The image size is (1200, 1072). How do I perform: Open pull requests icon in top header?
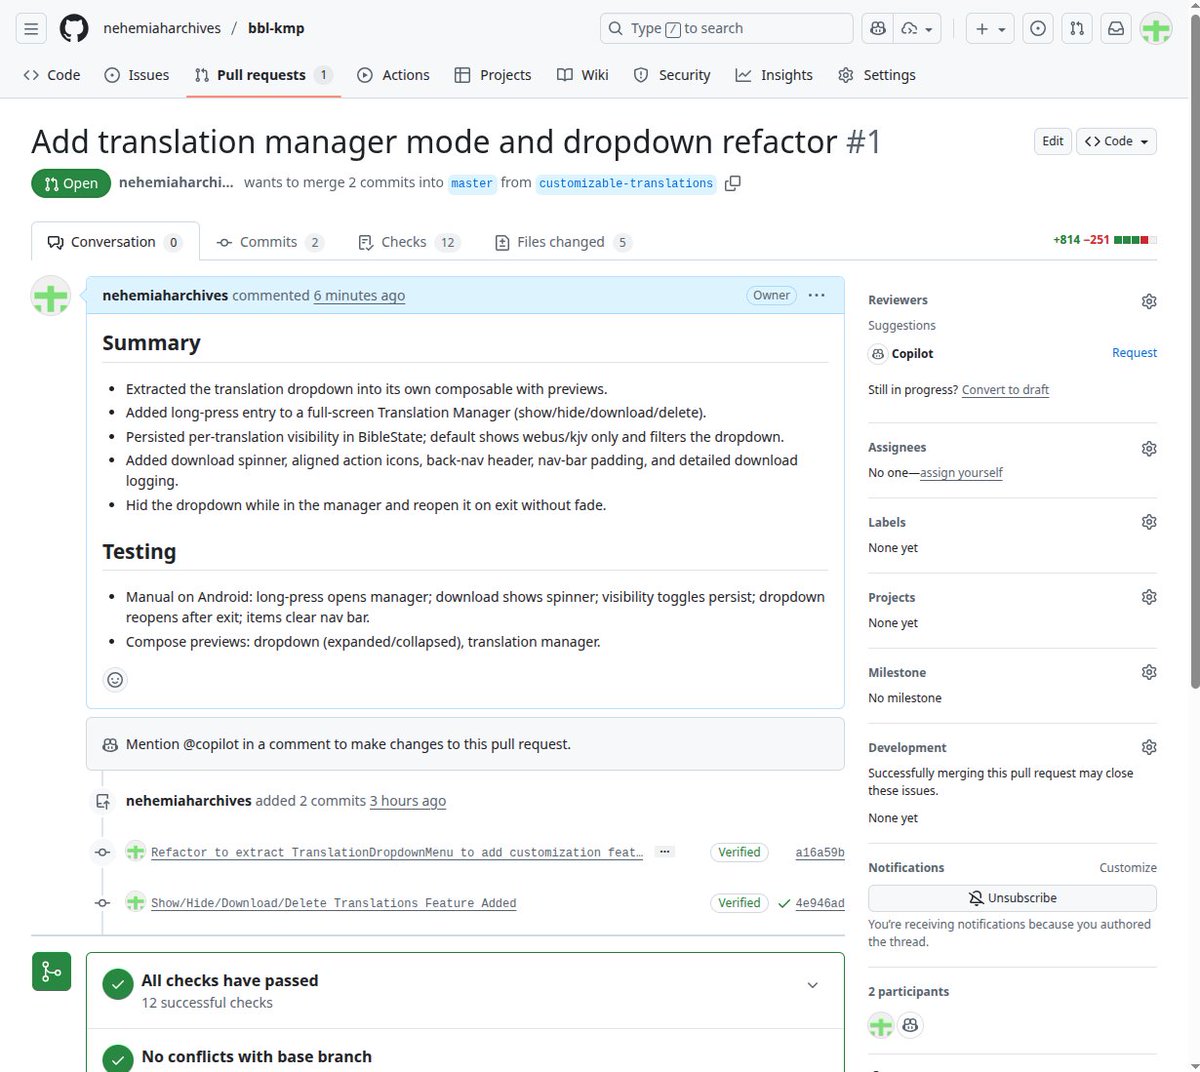coord(1077,29)
